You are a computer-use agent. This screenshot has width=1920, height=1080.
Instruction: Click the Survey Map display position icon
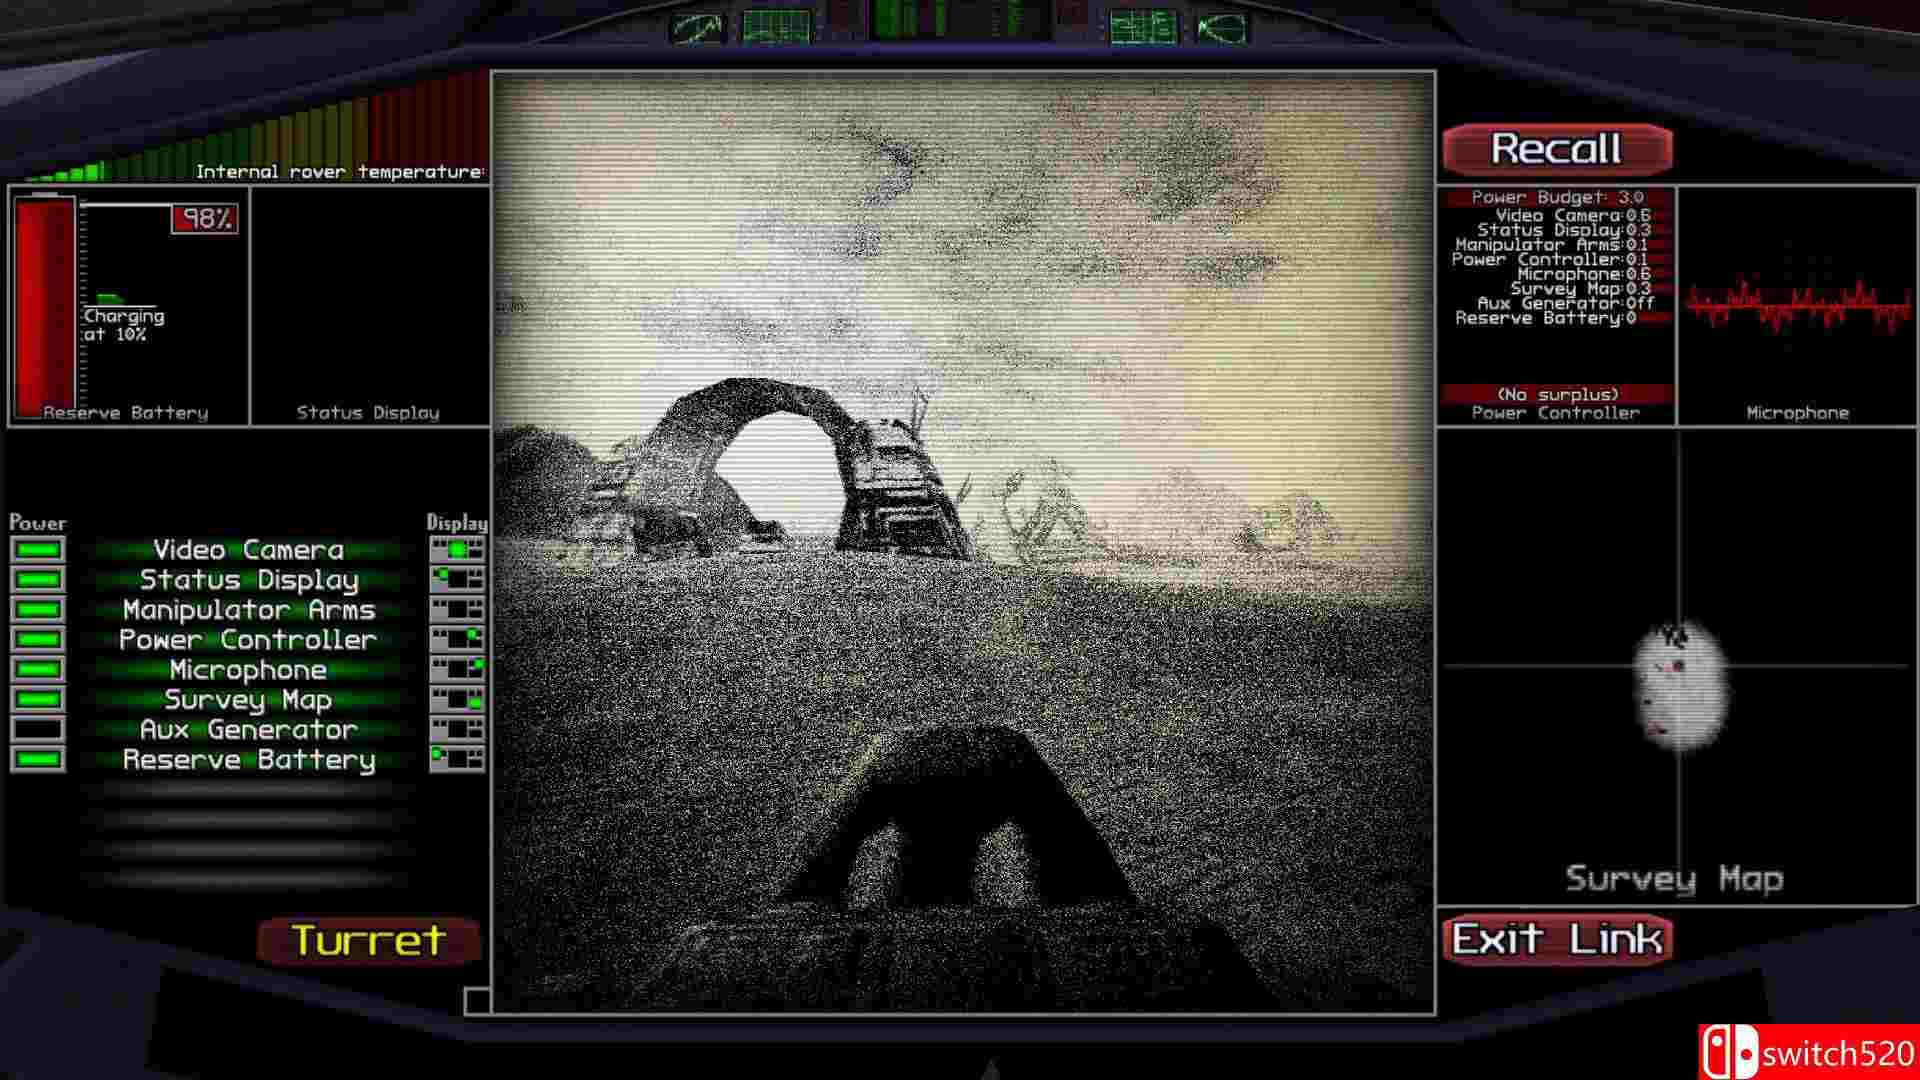coord(457,700)
